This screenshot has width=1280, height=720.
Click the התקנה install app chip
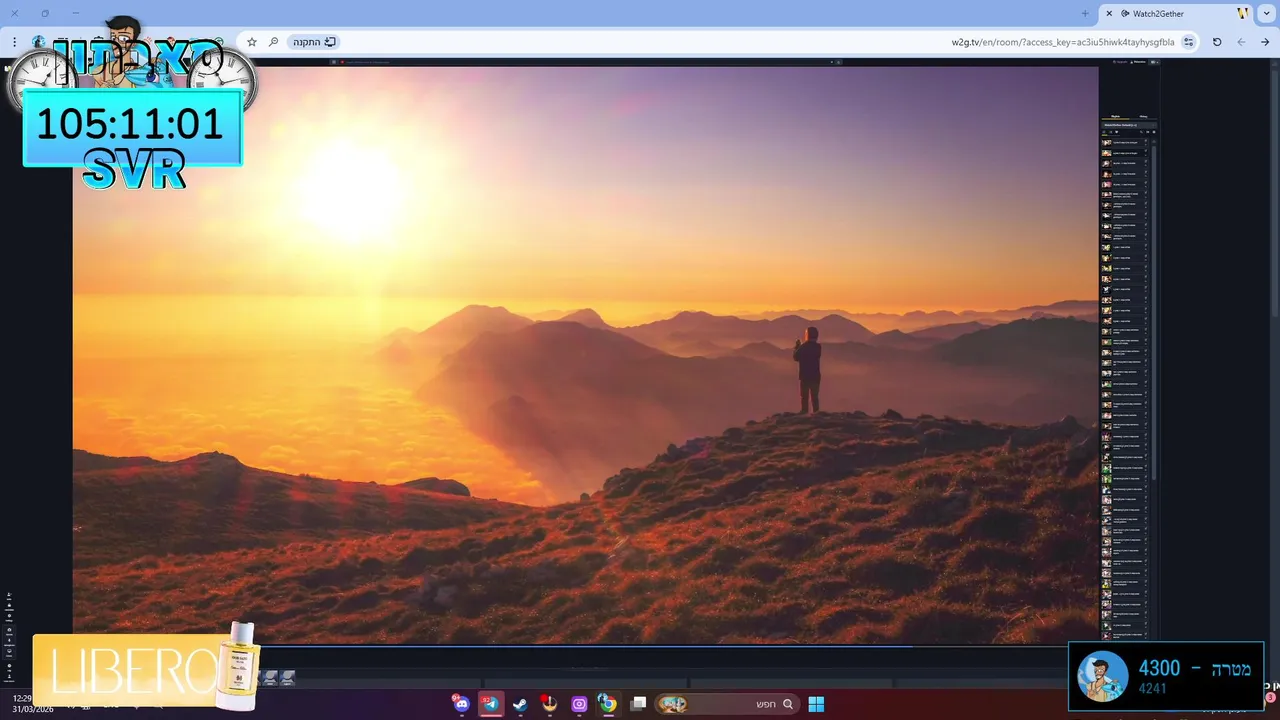tap(314, 42)
